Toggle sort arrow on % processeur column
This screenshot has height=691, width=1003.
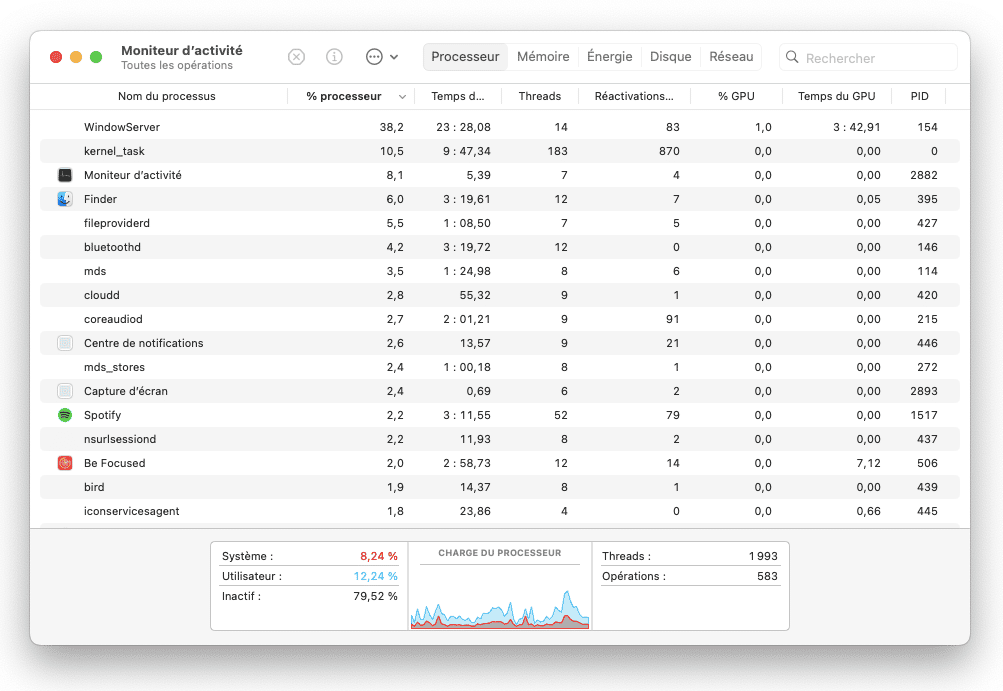[403, 97]
